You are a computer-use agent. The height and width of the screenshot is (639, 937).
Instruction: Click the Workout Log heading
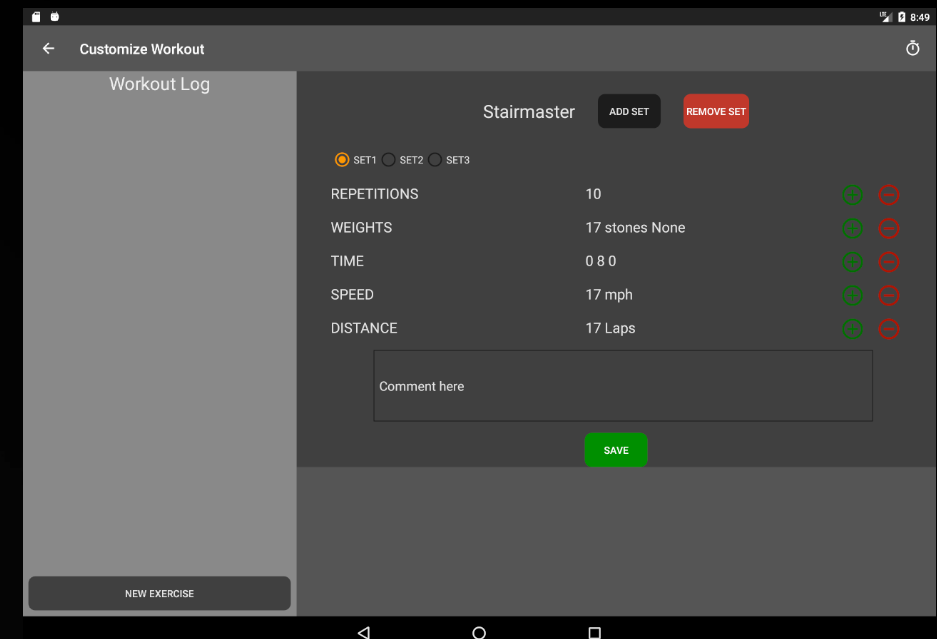pyautogui.click(x=160, y=84)
